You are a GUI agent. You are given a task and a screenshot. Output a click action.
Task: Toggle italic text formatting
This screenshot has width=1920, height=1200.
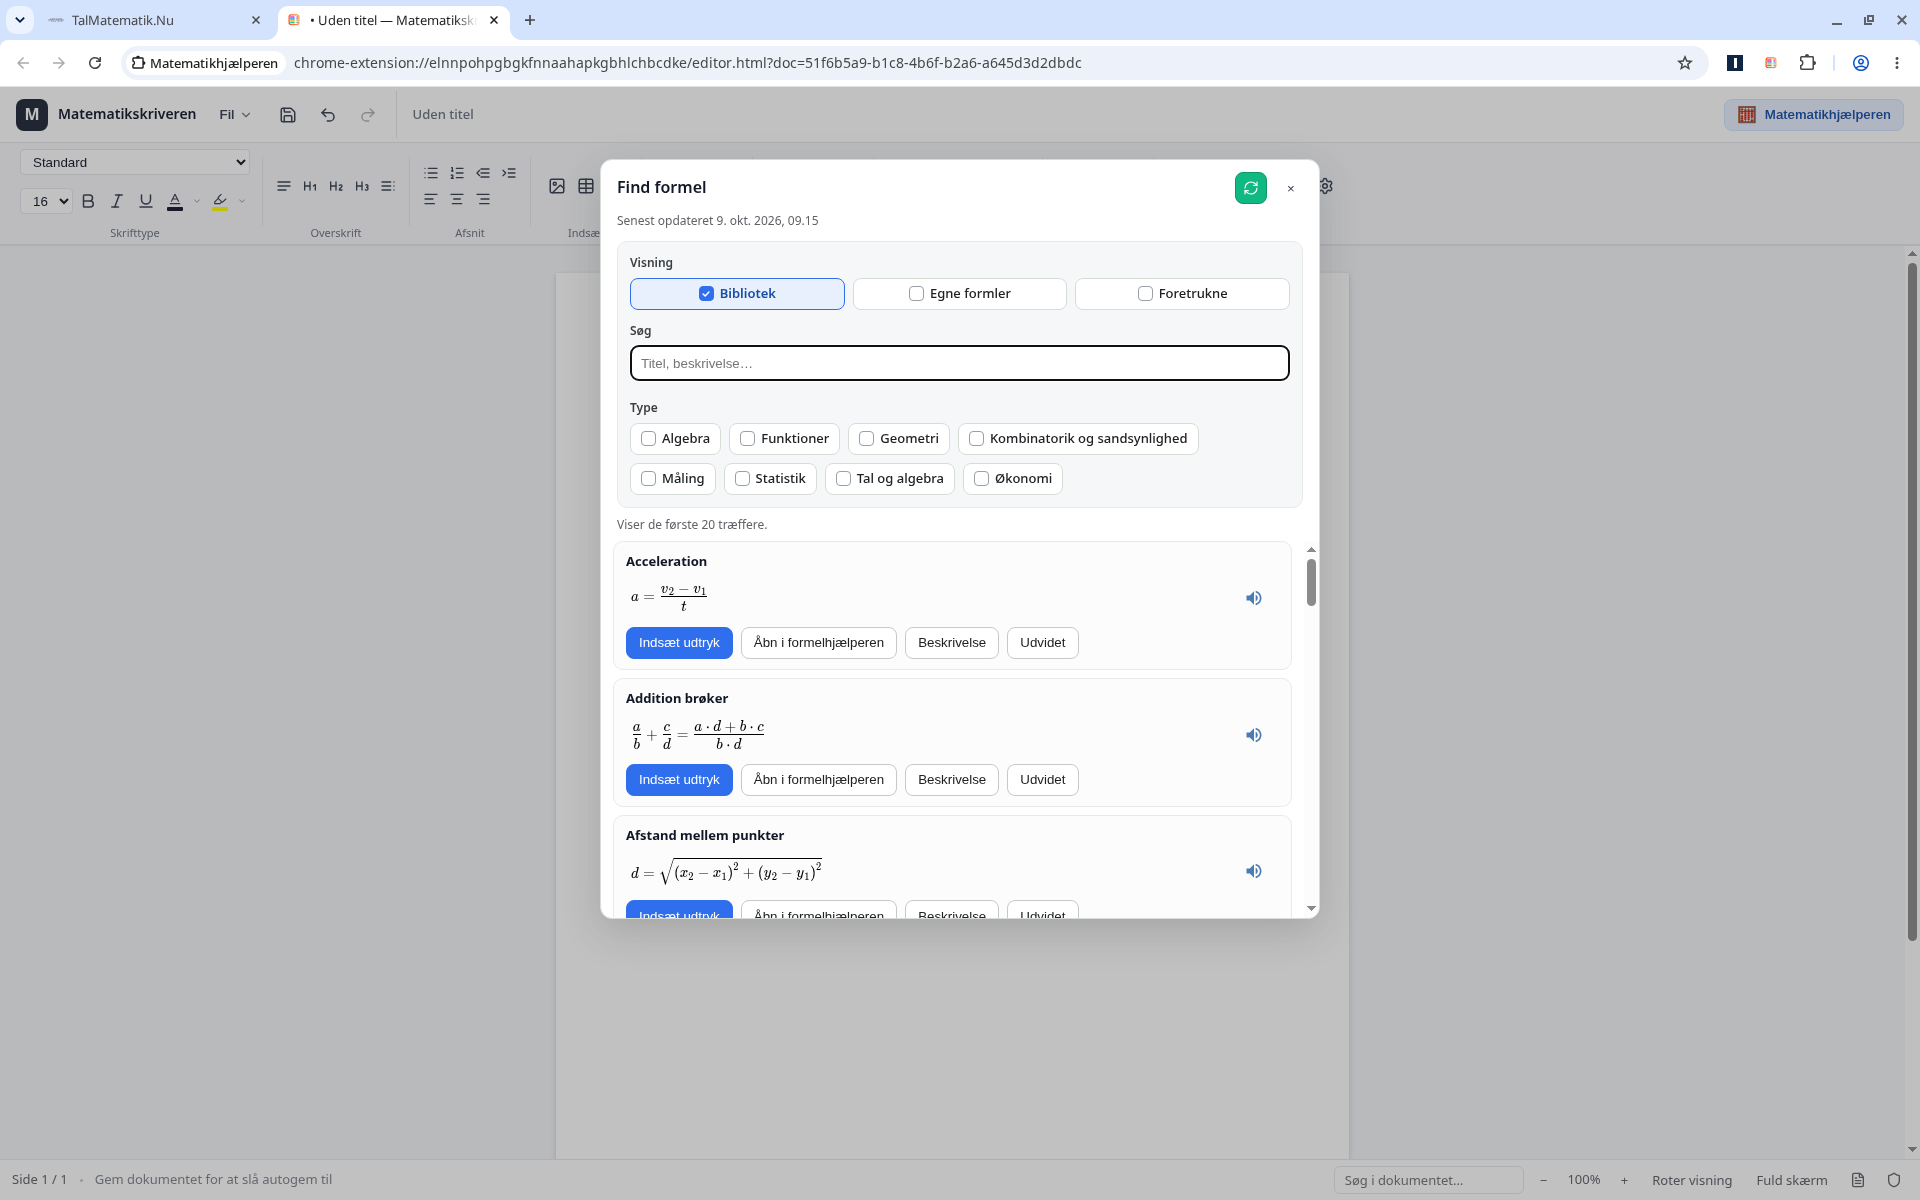(117, 201)
